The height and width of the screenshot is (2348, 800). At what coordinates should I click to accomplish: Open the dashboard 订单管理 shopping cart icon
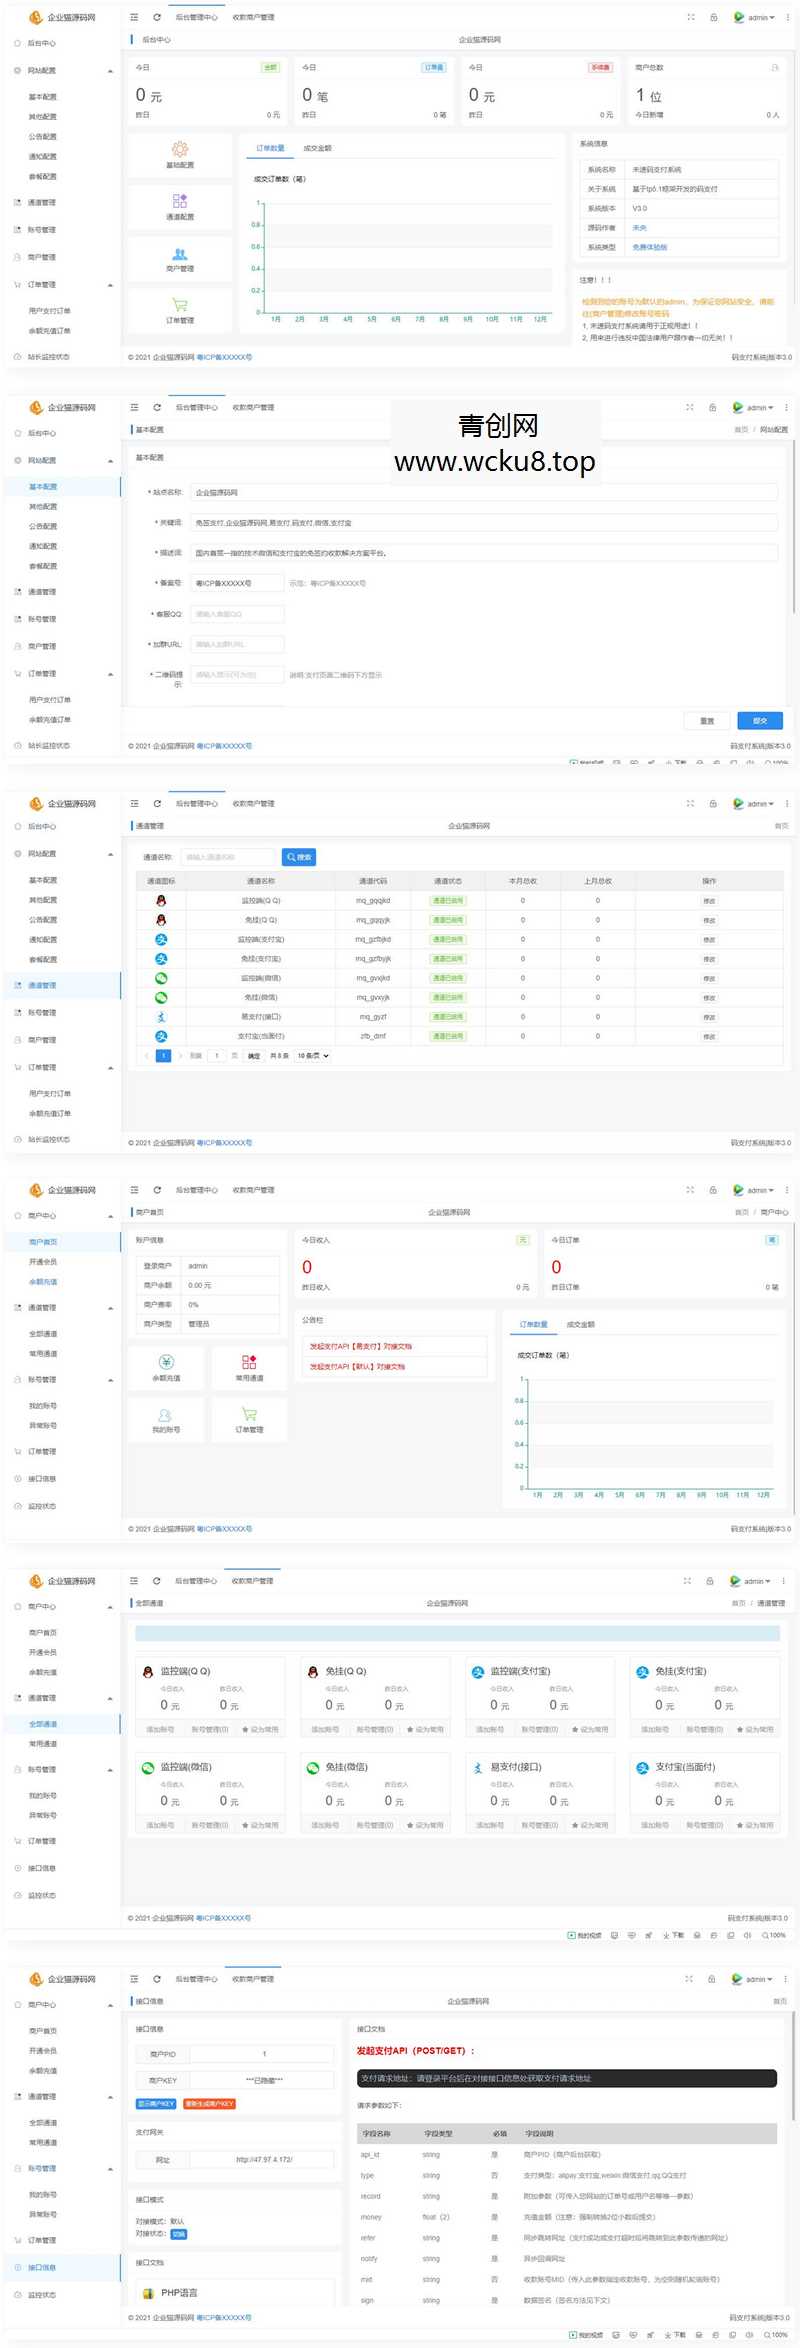(x=180, y=305)
